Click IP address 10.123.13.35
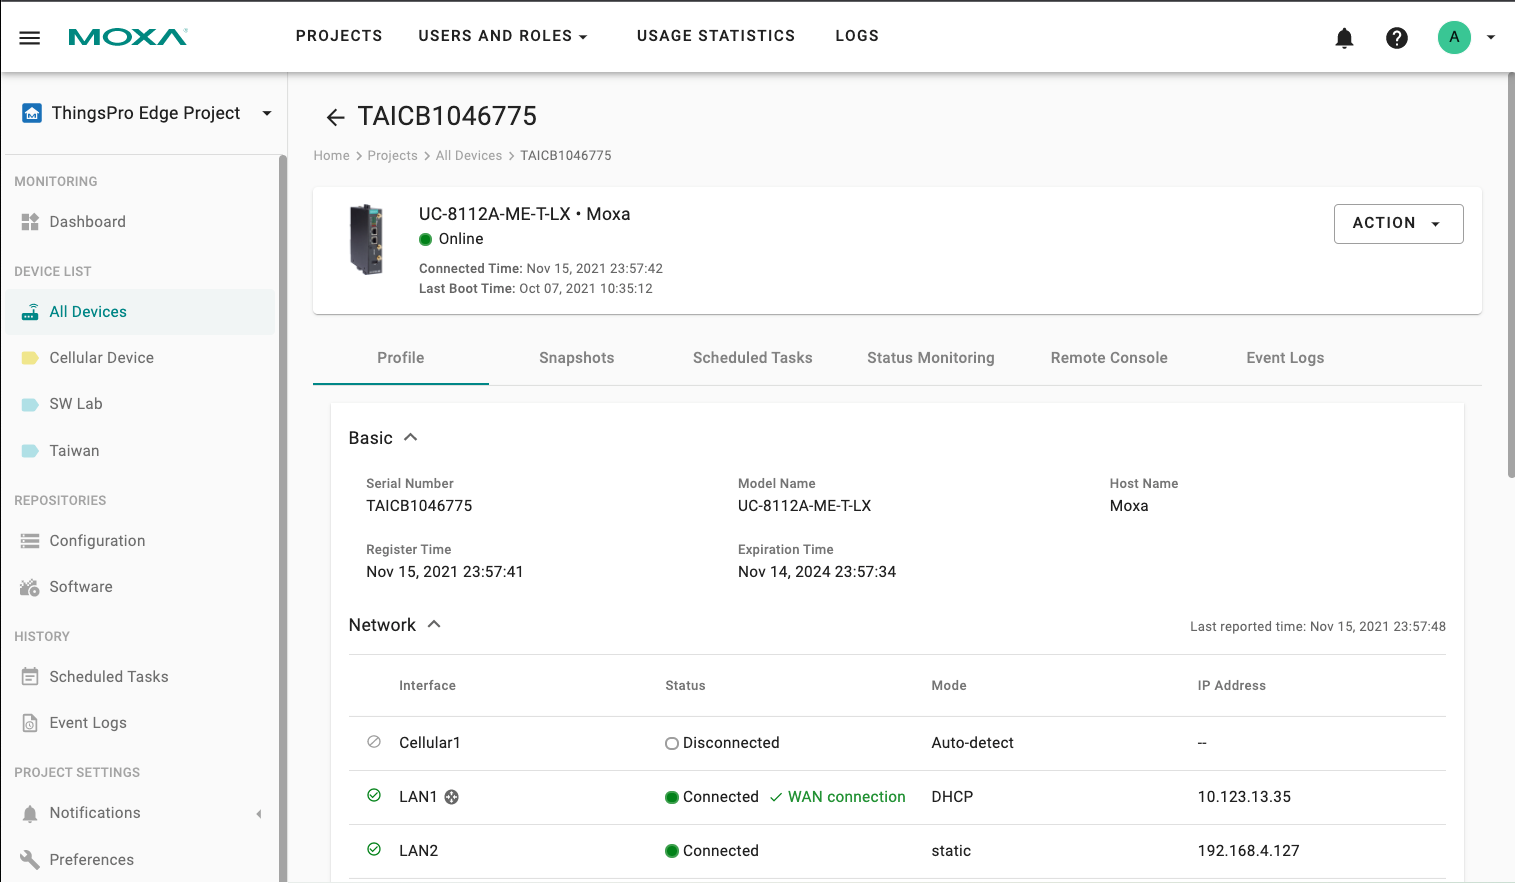Viewport: 1515px width, 883px height. [1244, 797]
